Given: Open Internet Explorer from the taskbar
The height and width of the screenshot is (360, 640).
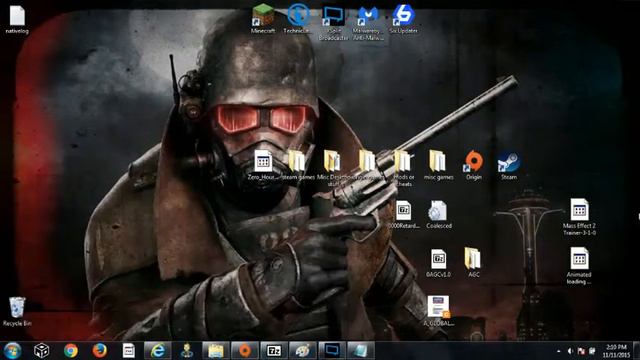Looking at the screenshot, I should point(158,351).
